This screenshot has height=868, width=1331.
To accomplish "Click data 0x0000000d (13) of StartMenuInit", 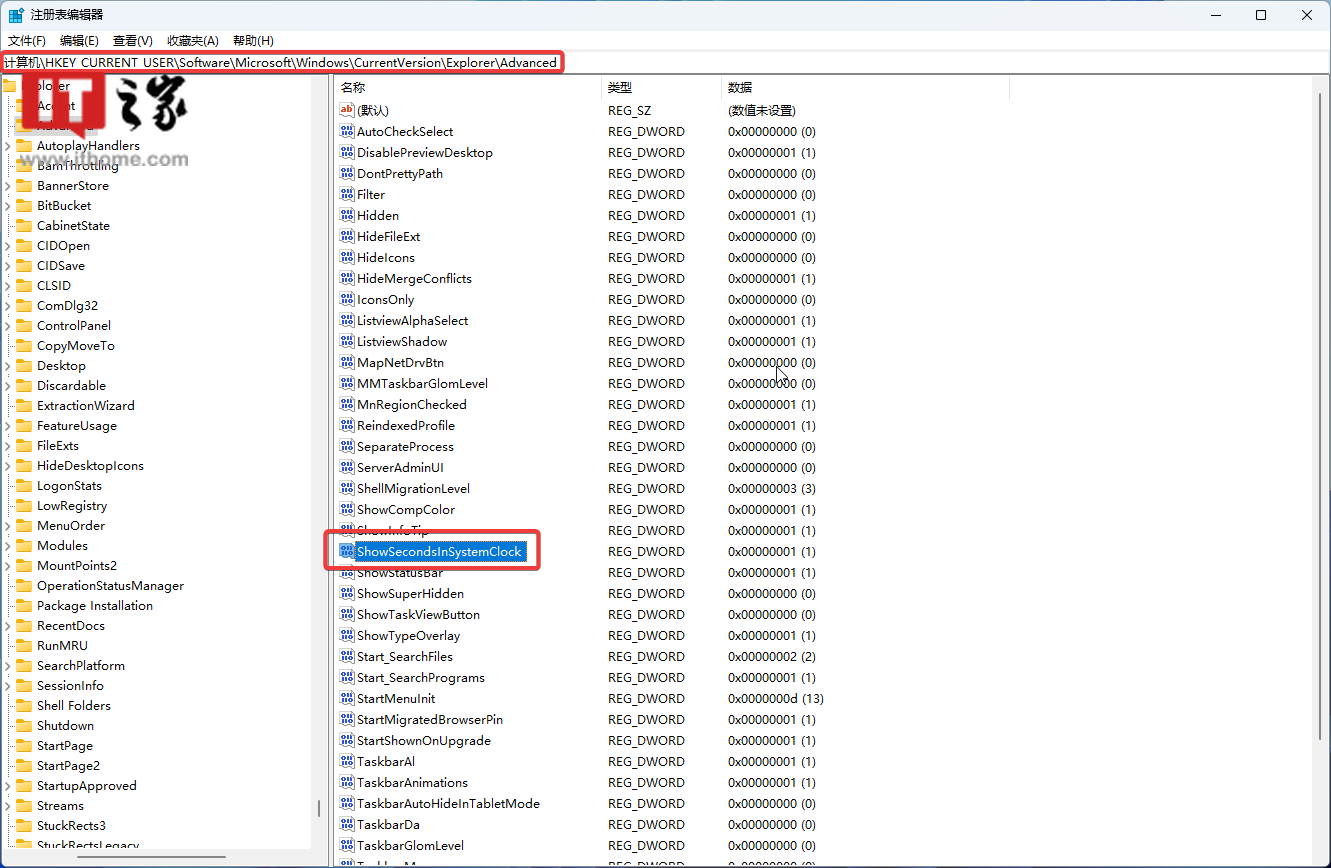I will coord(776,698).
